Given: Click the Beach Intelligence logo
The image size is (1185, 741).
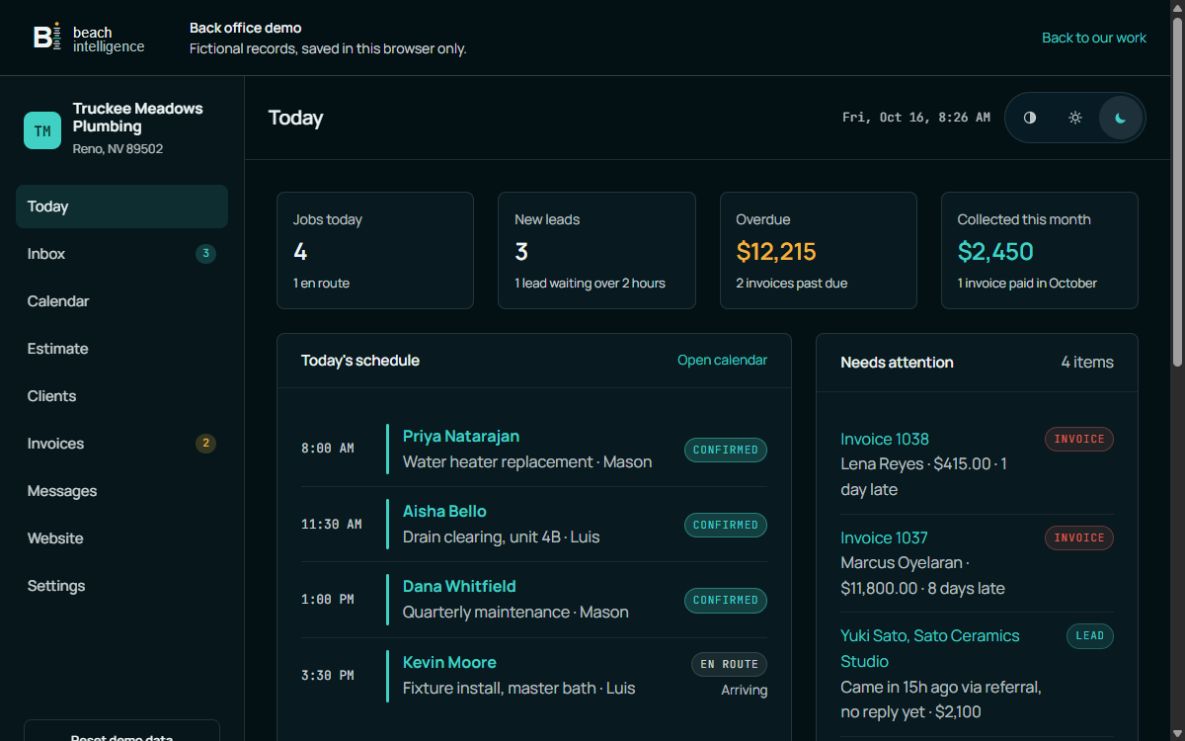Looking at the screenshot, I should (88, 38).
